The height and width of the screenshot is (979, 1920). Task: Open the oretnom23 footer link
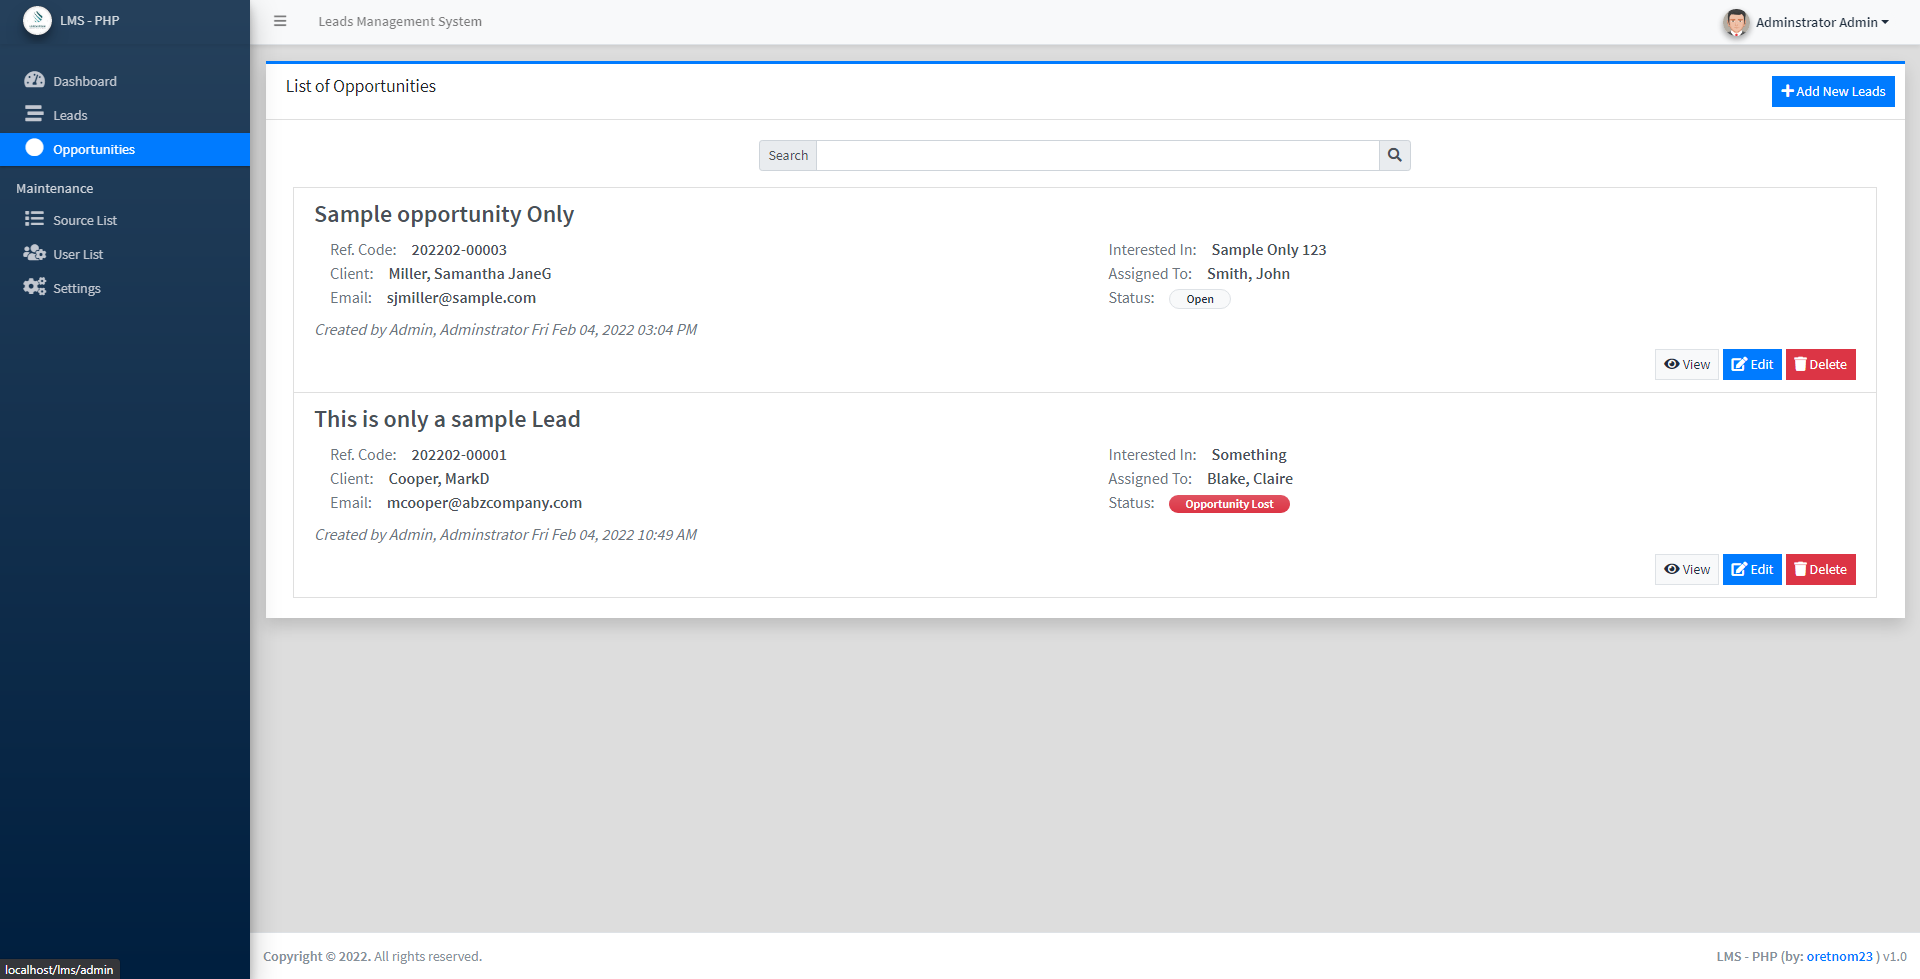[x=1839, y=956]
